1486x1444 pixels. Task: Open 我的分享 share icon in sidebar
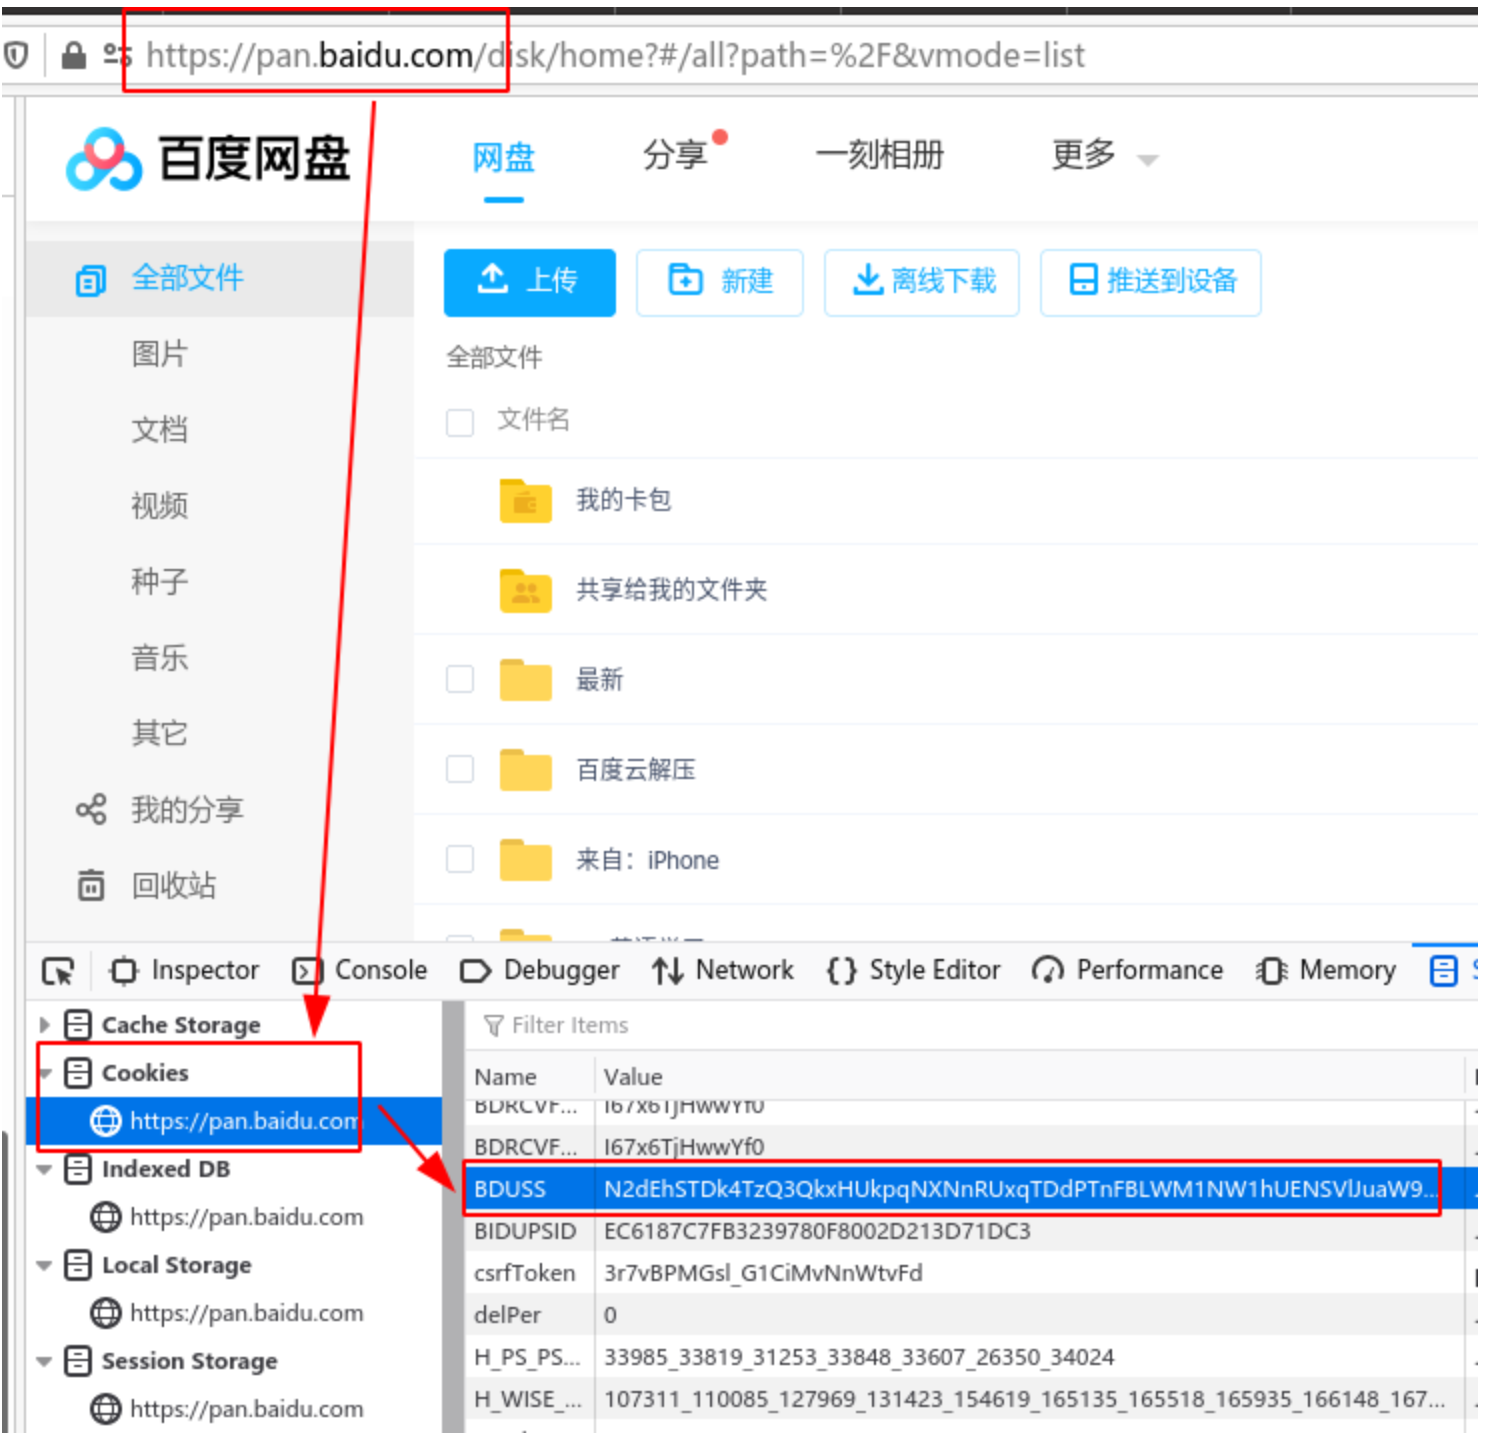91,809
